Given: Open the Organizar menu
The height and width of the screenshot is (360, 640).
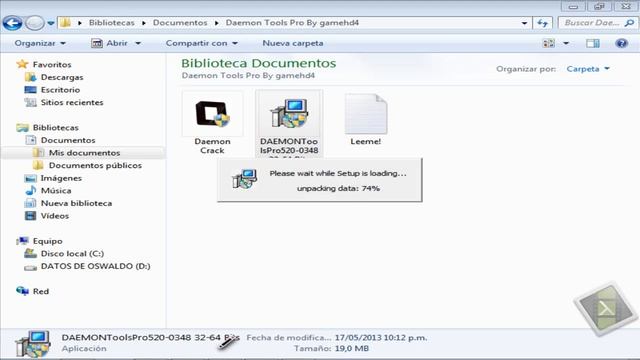Looking at the screenshot, I should pyautogui.click(x=40, y=43).
